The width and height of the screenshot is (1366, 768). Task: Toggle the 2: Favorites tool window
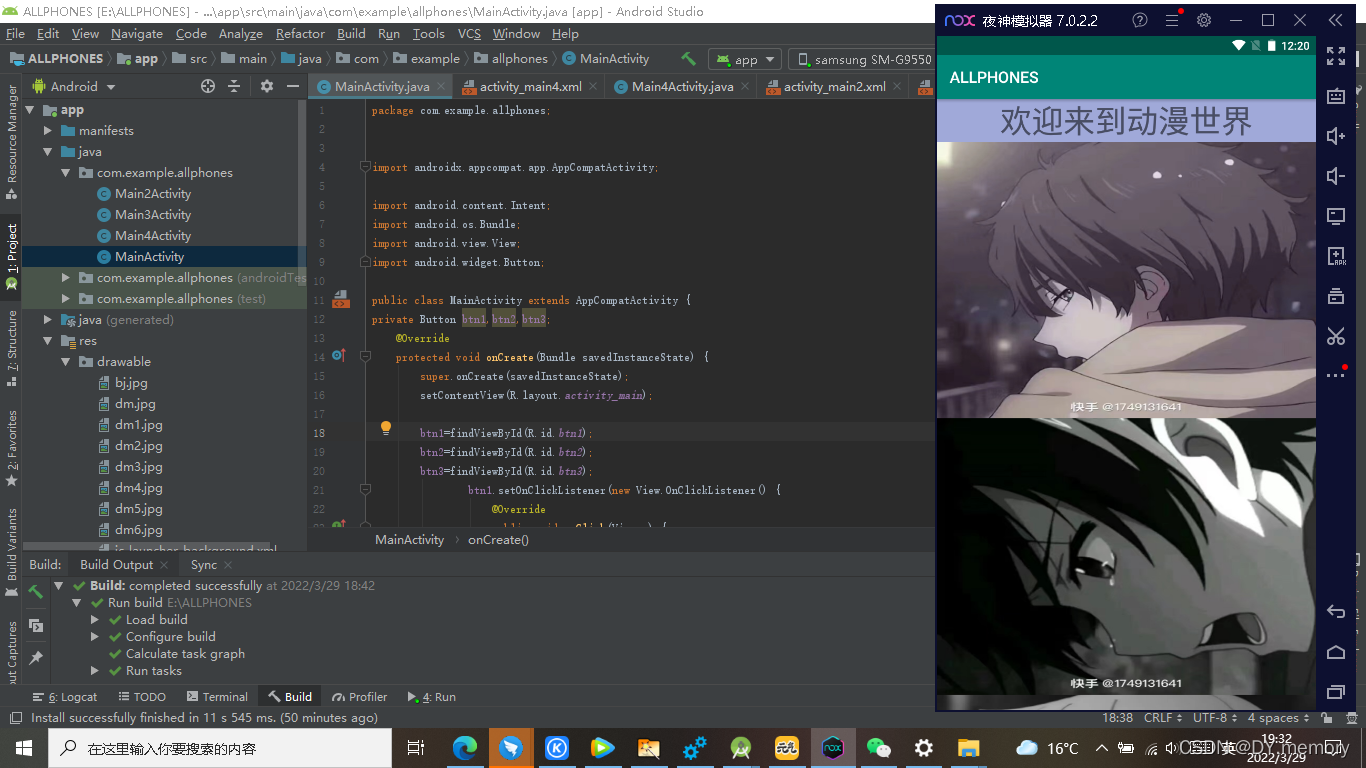[12, 448]
